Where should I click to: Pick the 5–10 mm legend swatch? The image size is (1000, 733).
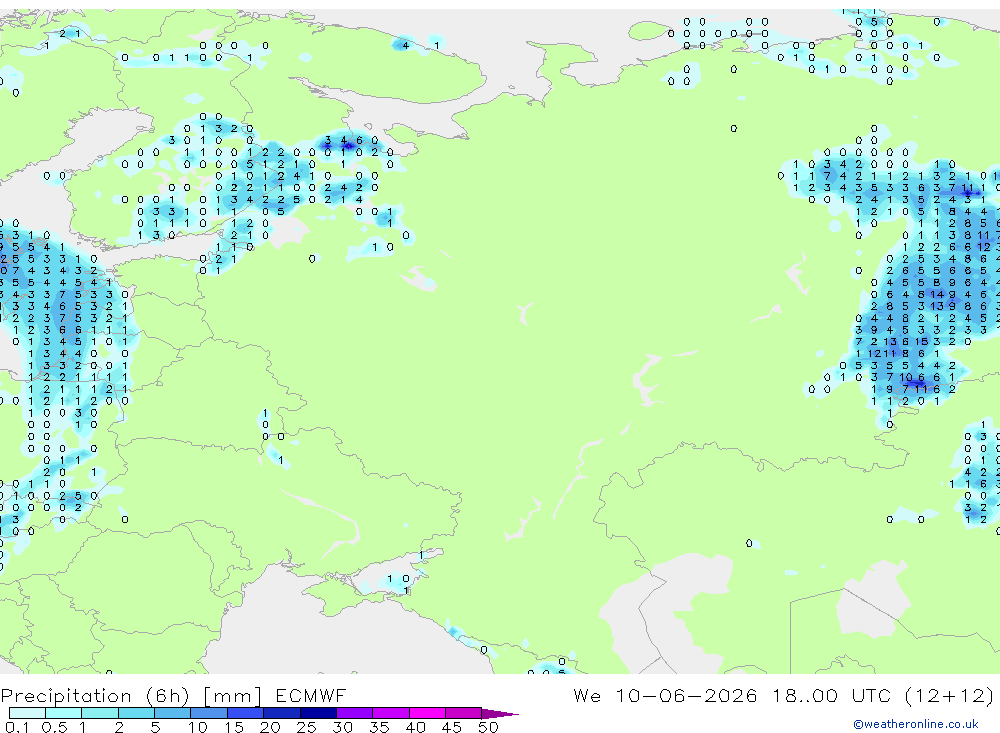point(172,713)
